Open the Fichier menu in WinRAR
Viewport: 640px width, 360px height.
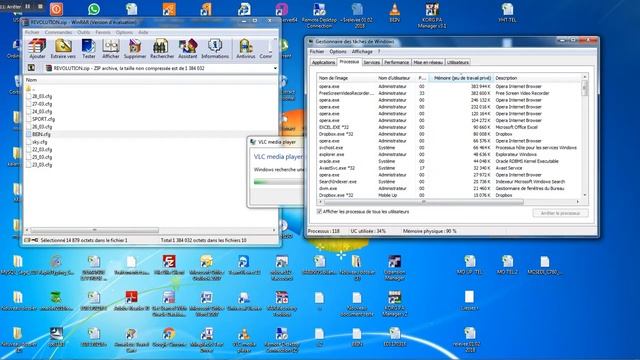[x=32, y=32]
